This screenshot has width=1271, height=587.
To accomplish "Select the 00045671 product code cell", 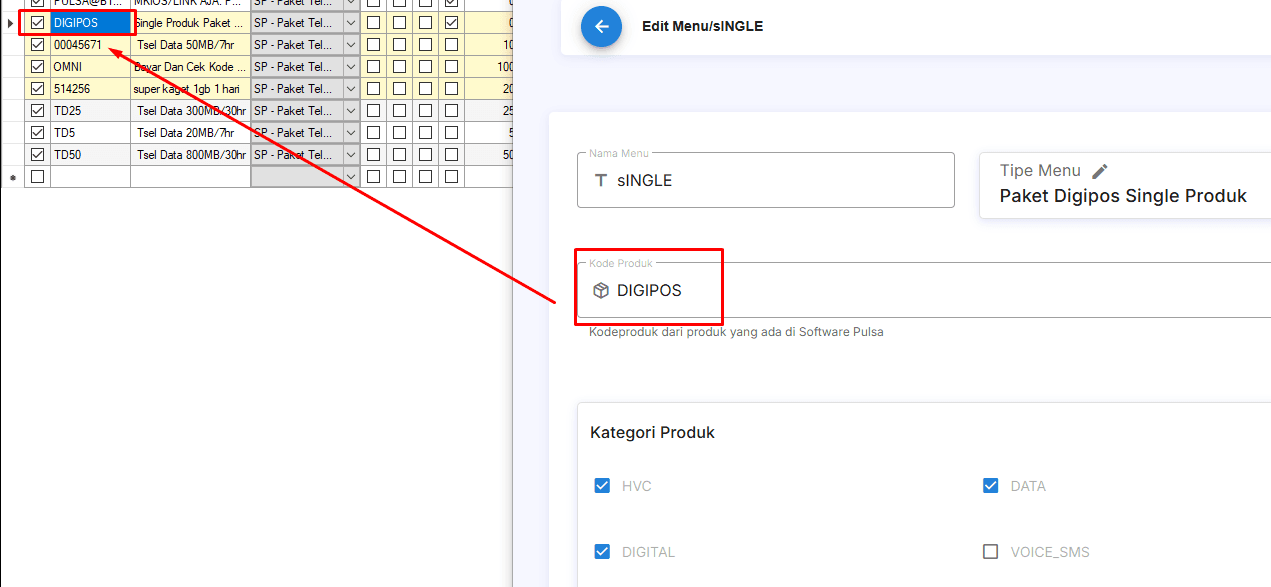I will point(90,45).
